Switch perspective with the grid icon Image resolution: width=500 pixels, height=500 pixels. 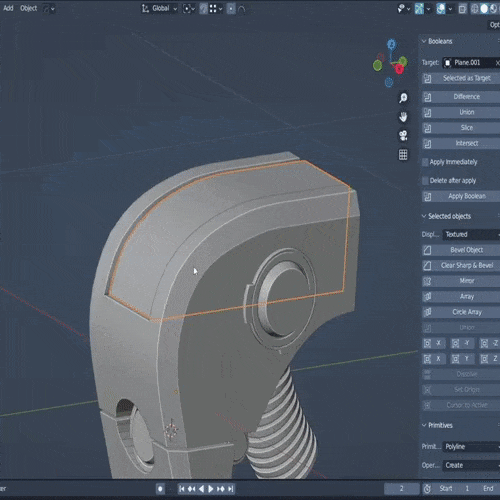[x=403, y=155]
